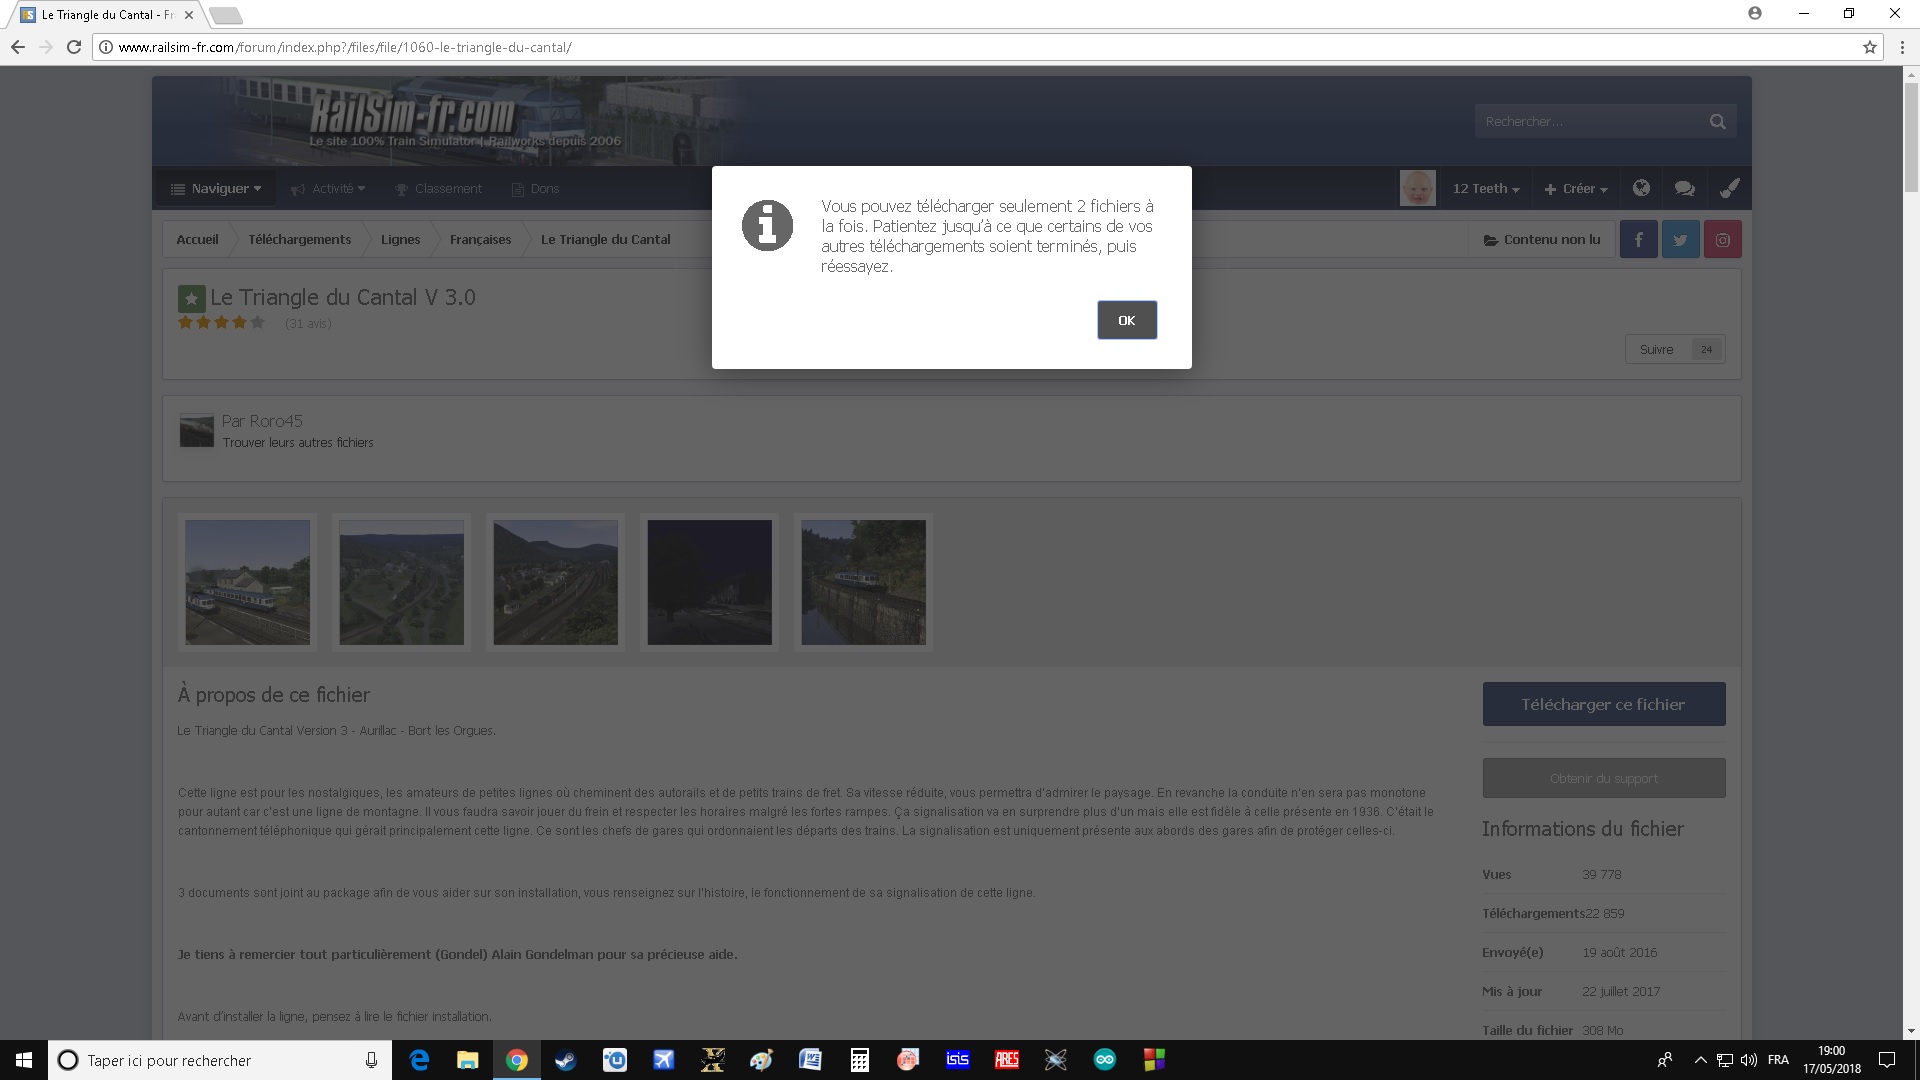Viewport: 1920px width, 1080px height.
Task: Open the fifth screenshot thumbnail with river
Action: (x=864, y=582)
